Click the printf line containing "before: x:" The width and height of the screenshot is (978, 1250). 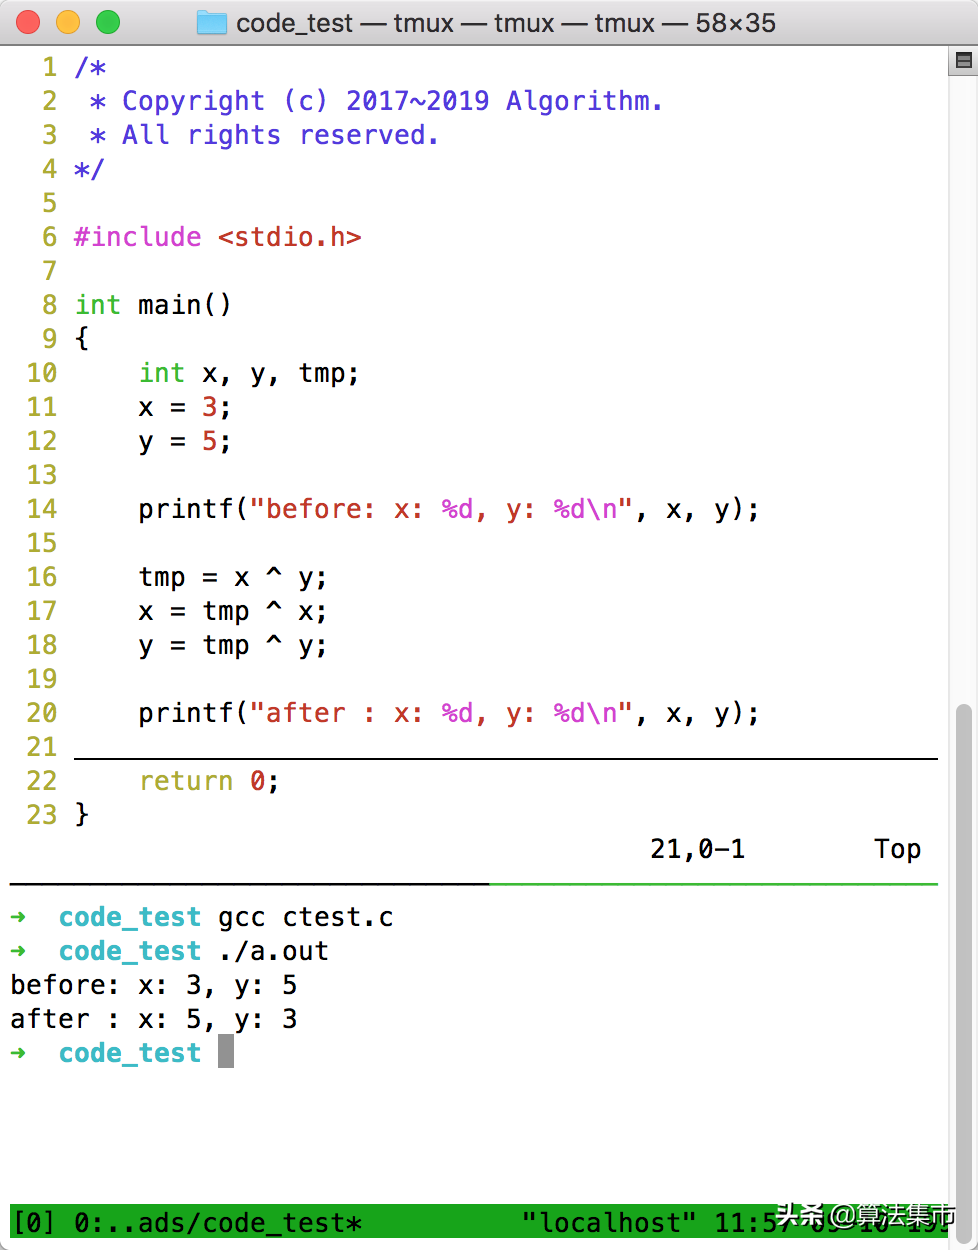[449, 510]
